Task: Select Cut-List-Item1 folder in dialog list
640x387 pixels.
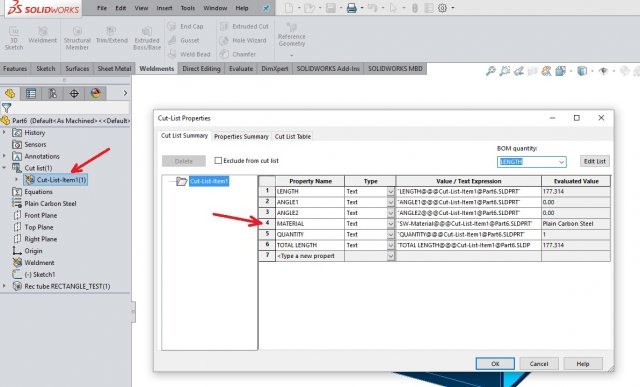Action: pyautogui.click(x=209, y=181)
